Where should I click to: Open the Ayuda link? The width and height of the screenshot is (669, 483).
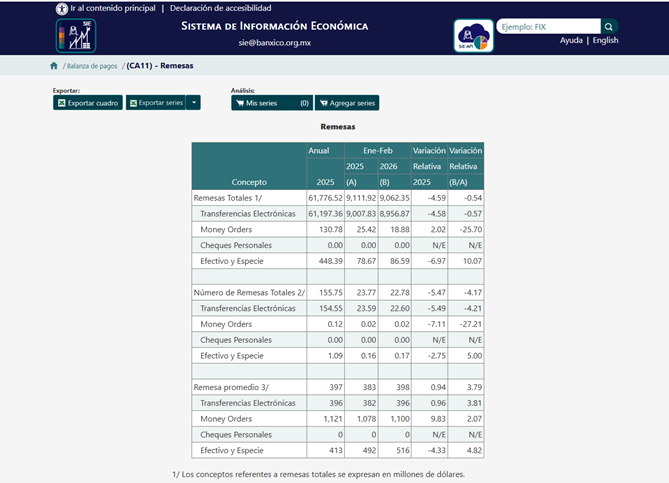(x=571, y=41)
